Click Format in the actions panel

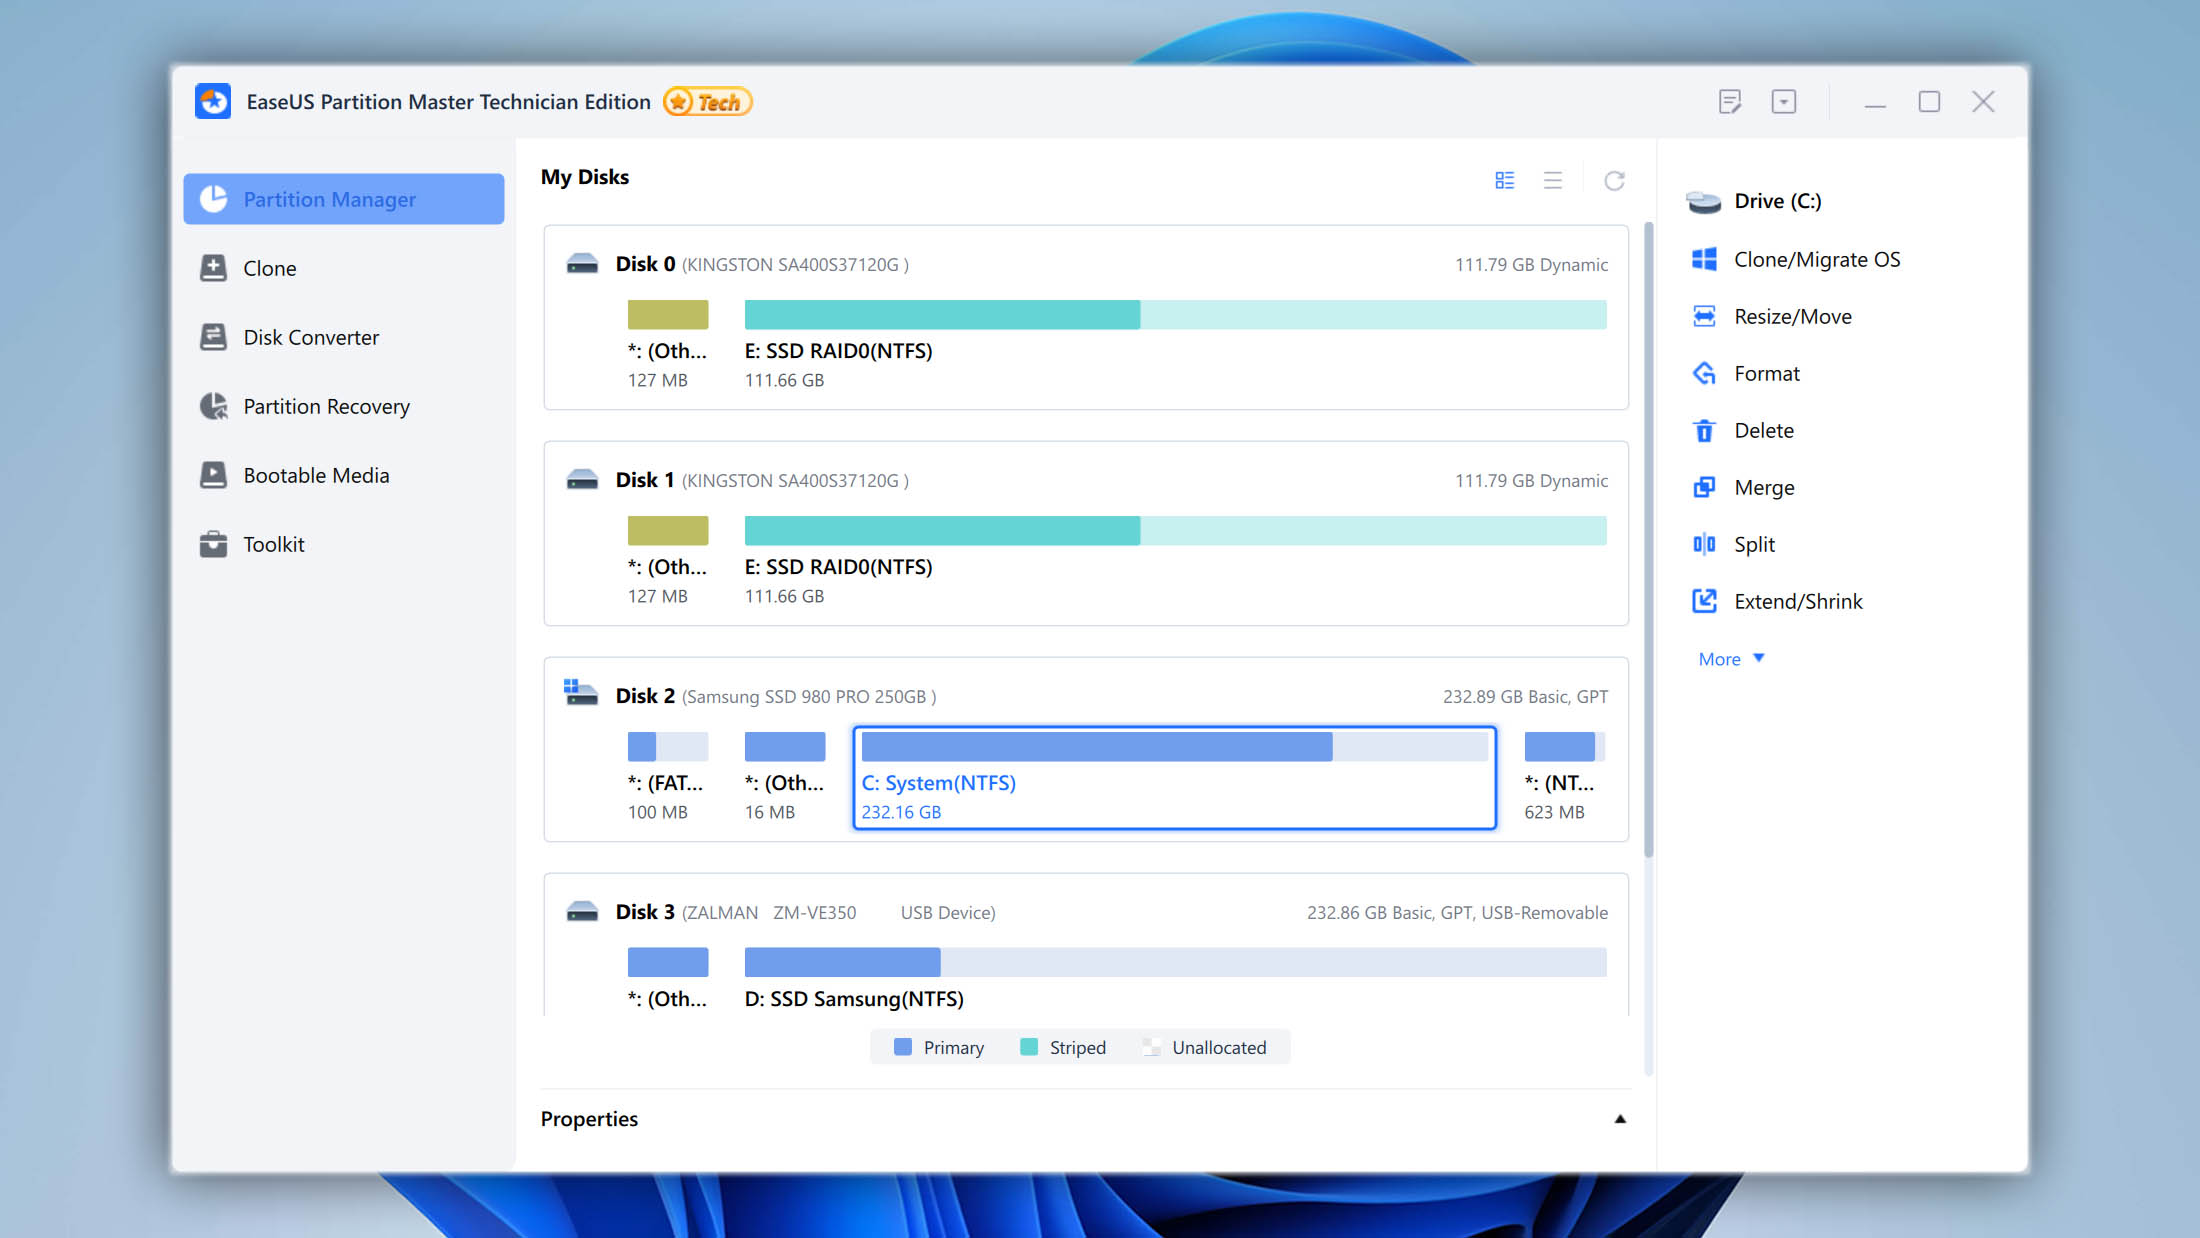point(1767,373)
